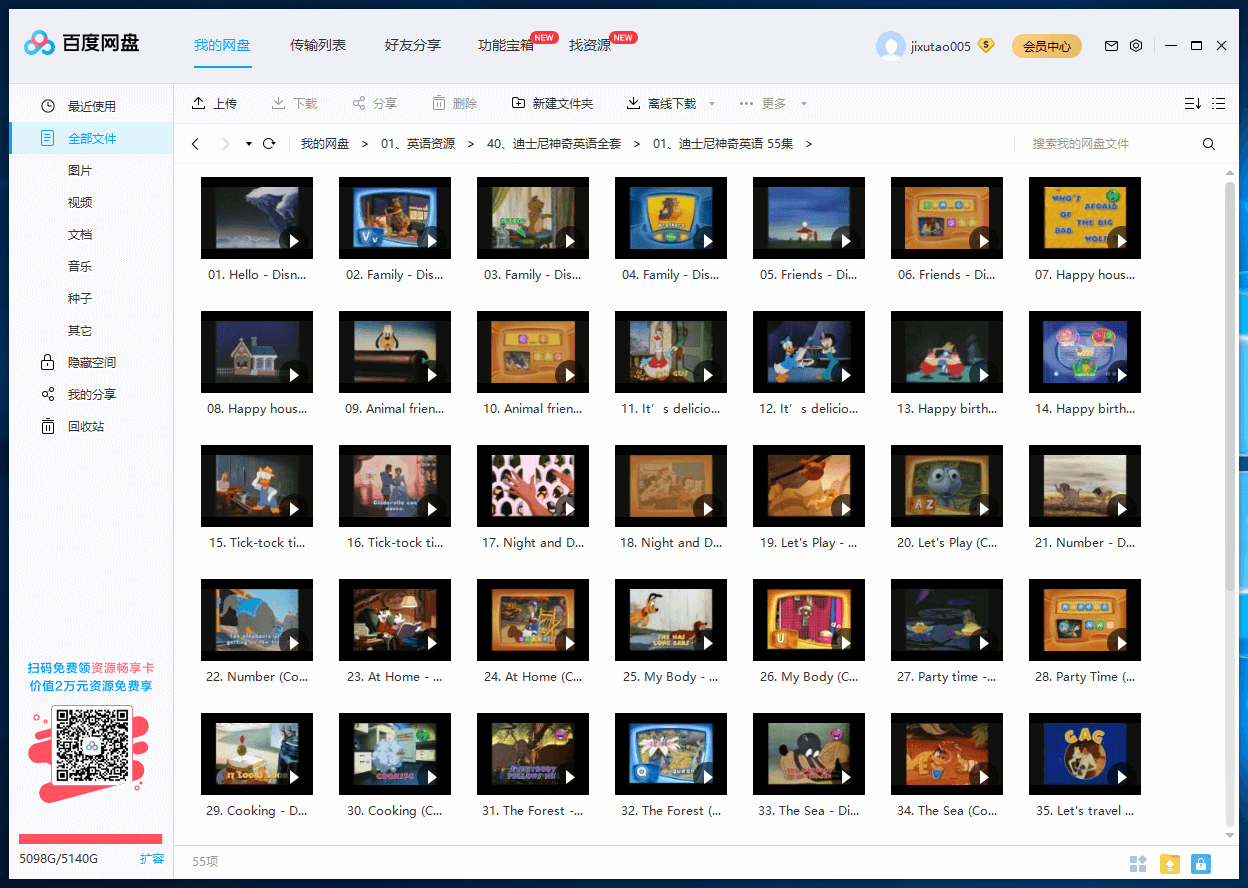Click the search magnifier icon
This screenshot has height=888, width=1248.
click(x=1209, y=144)
